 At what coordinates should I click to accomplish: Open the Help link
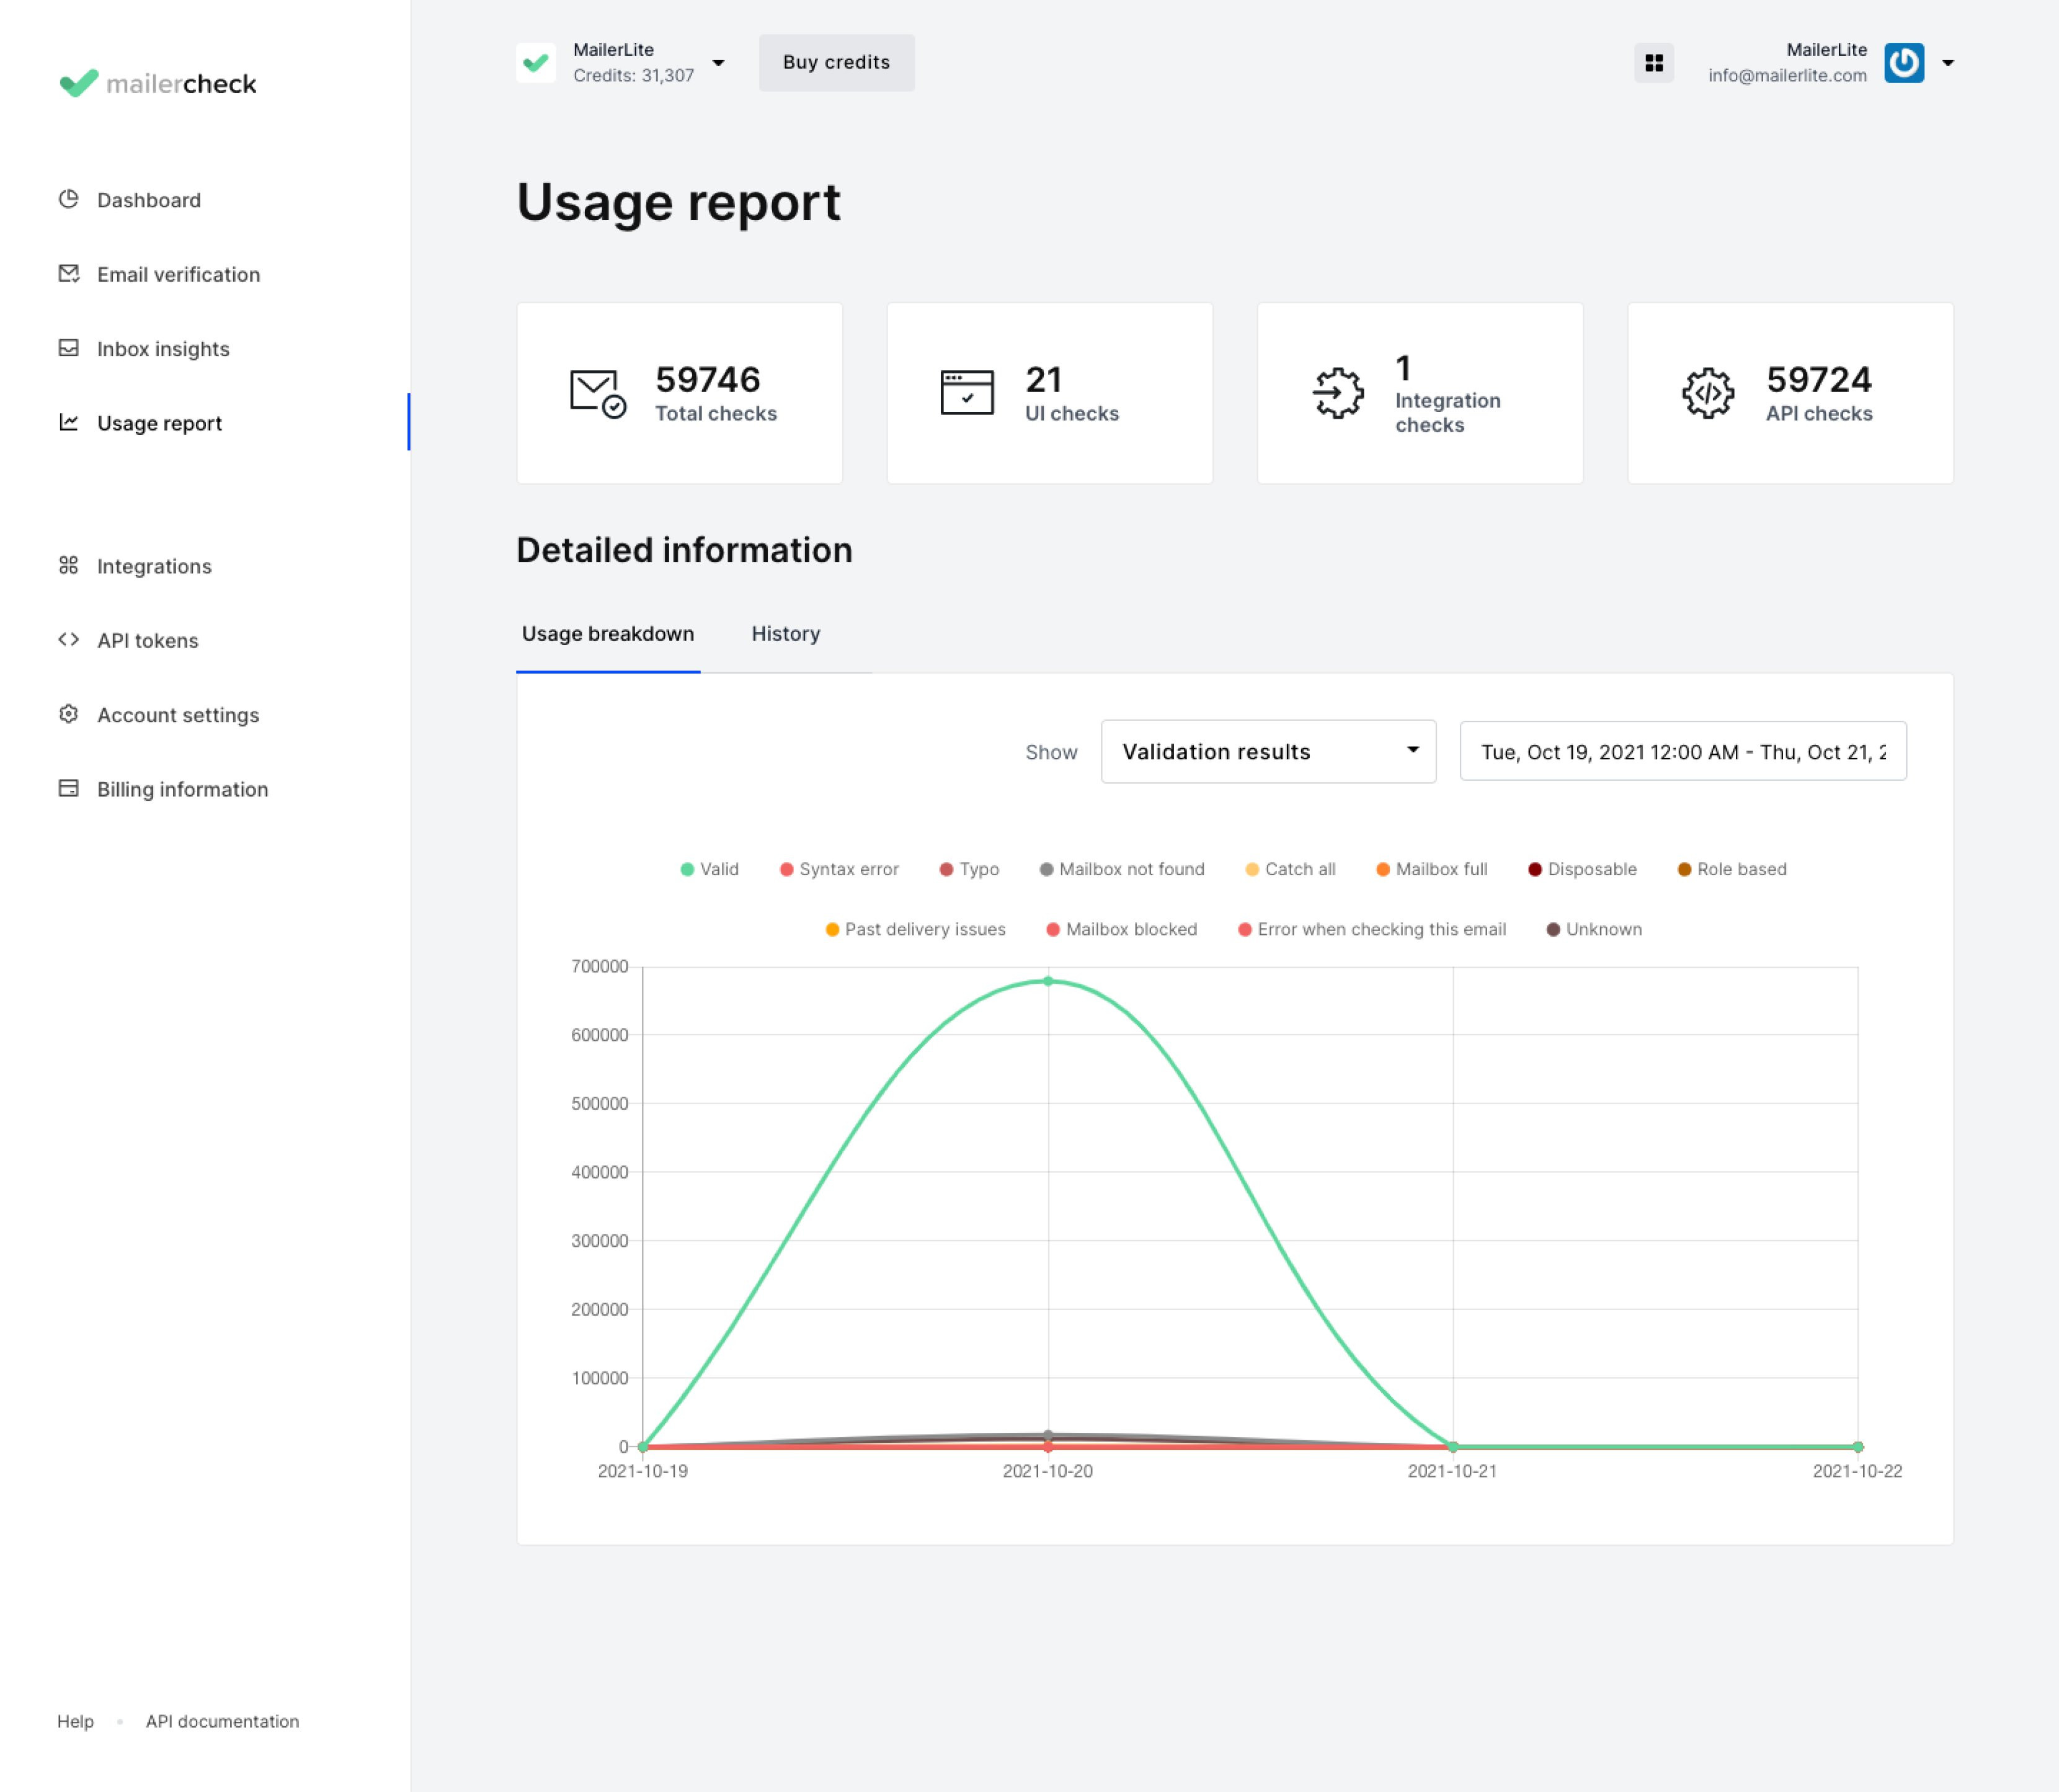(x=75, y=1721)
